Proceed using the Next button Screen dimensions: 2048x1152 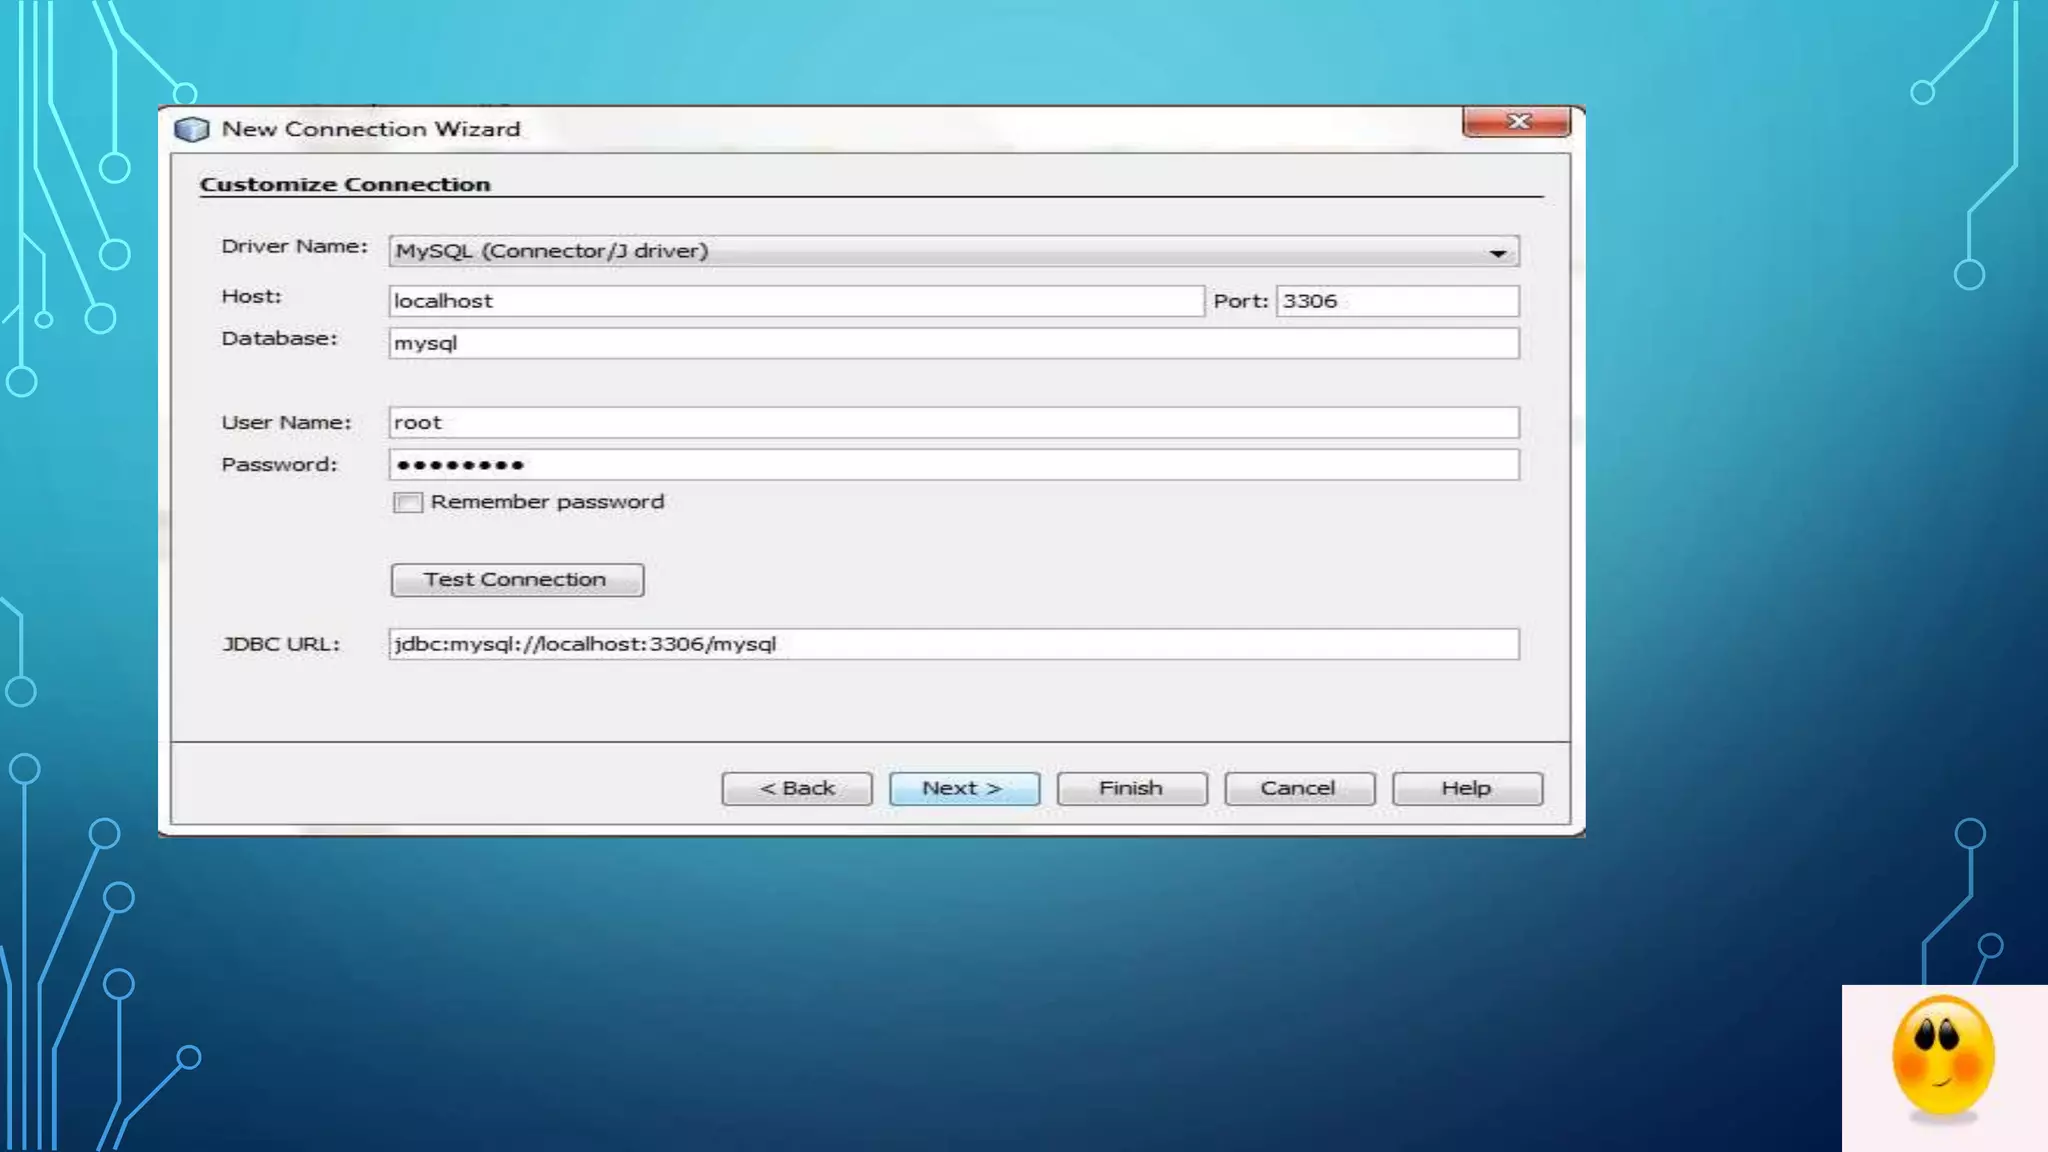click(x=964, y=789)
